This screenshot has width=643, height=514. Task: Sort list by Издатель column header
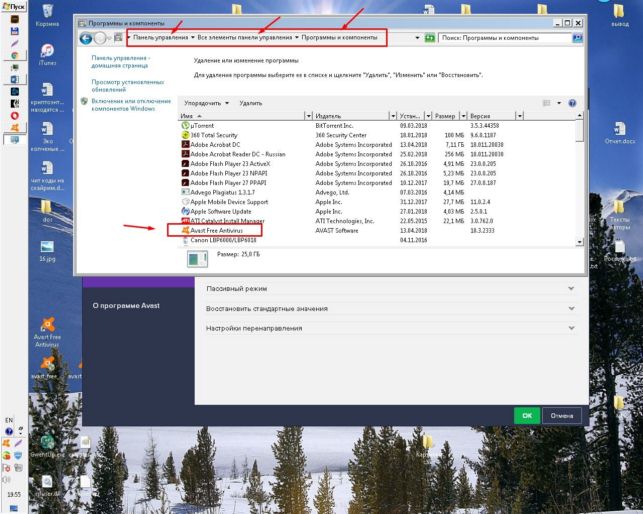click(351, 116)
